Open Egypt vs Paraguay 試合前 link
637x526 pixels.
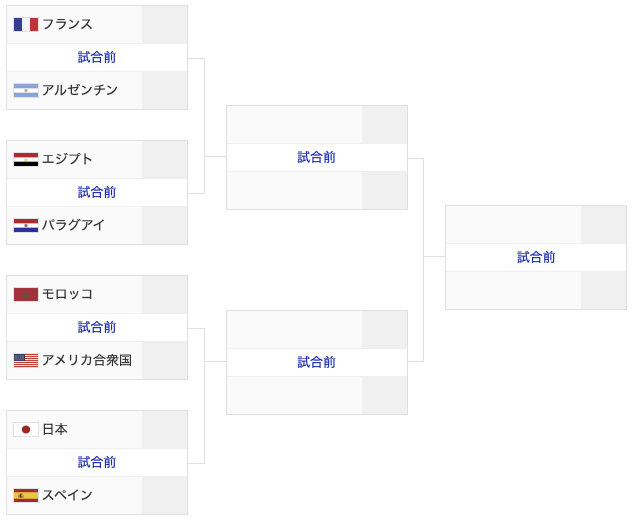click(97, 192)
